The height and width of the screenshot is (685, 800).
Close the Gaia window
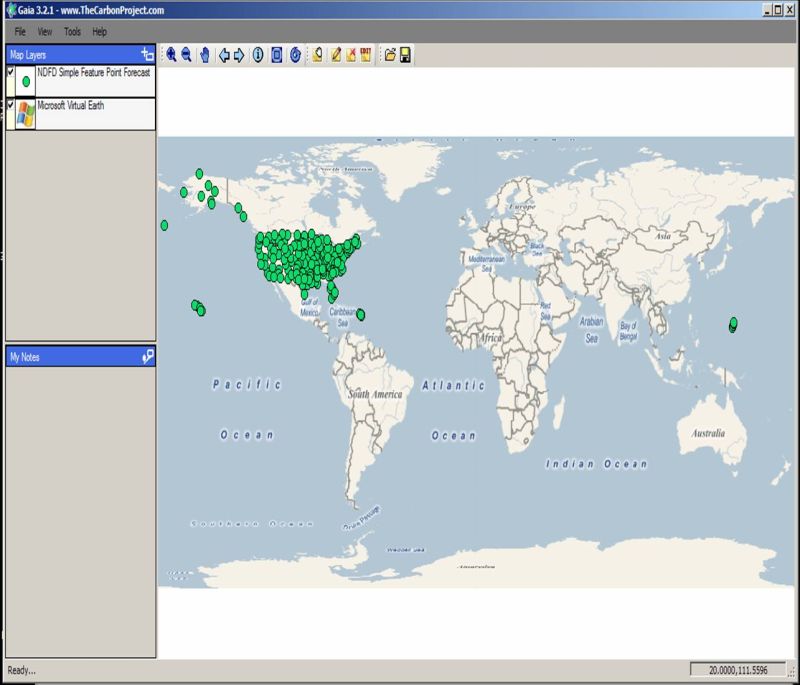[789, 10]
